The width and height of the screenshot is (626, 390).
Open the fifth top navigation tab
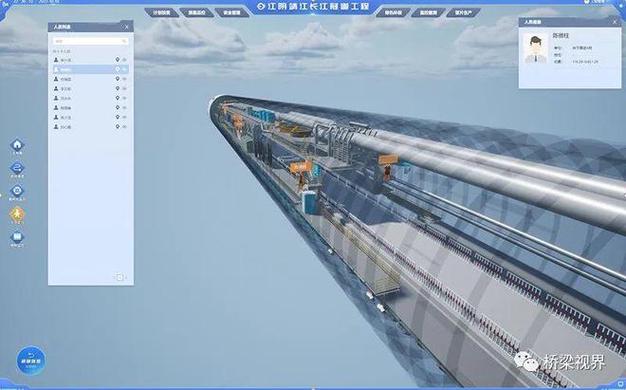[428, 13]
